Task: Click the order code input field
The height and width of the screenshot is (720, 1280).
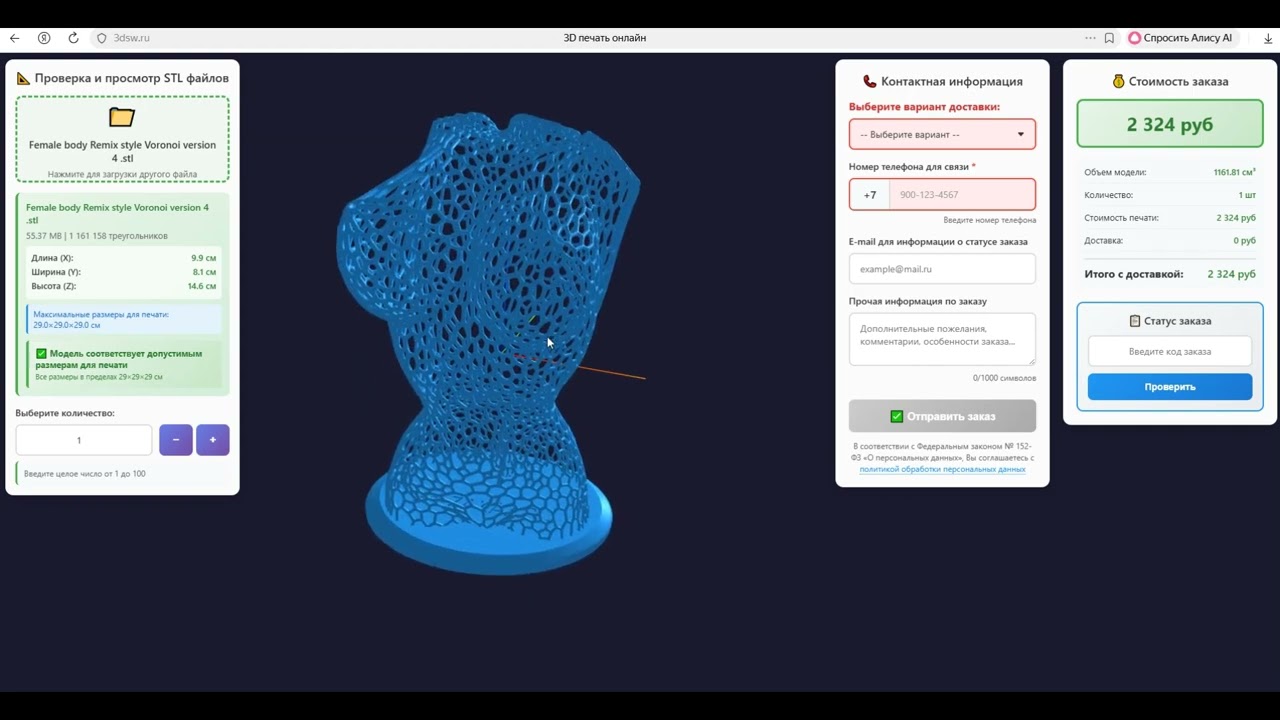Action: click(x=1170, y=351)
